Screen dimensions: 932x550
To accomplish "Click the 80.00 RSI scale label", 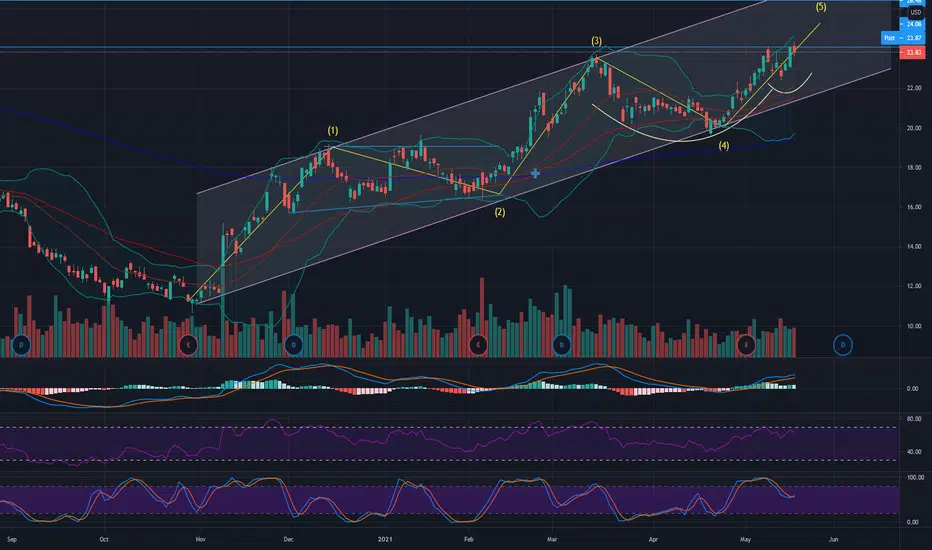I will 914,419.
